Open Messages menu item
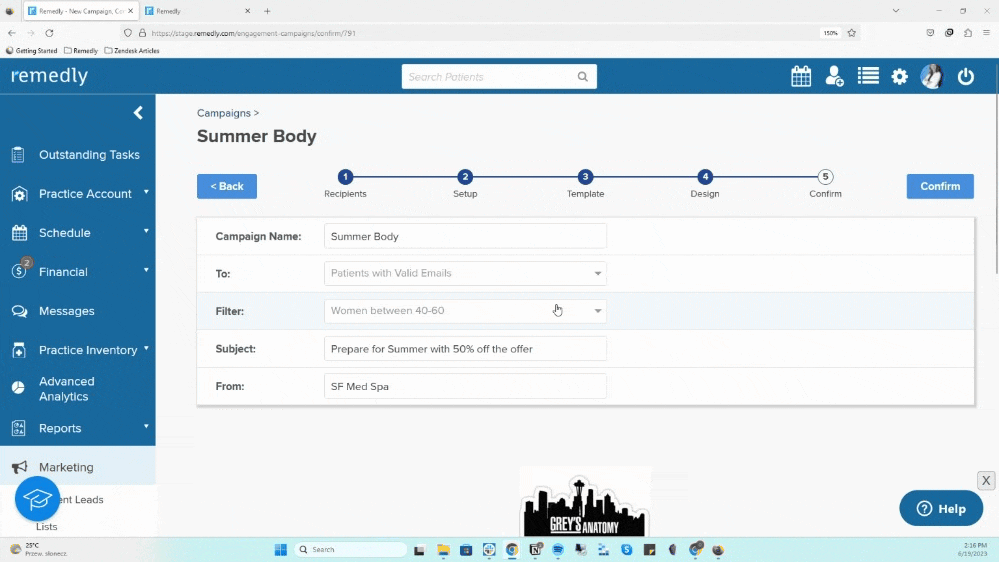This screenshot has width=999, height=562. coord(67,311)
